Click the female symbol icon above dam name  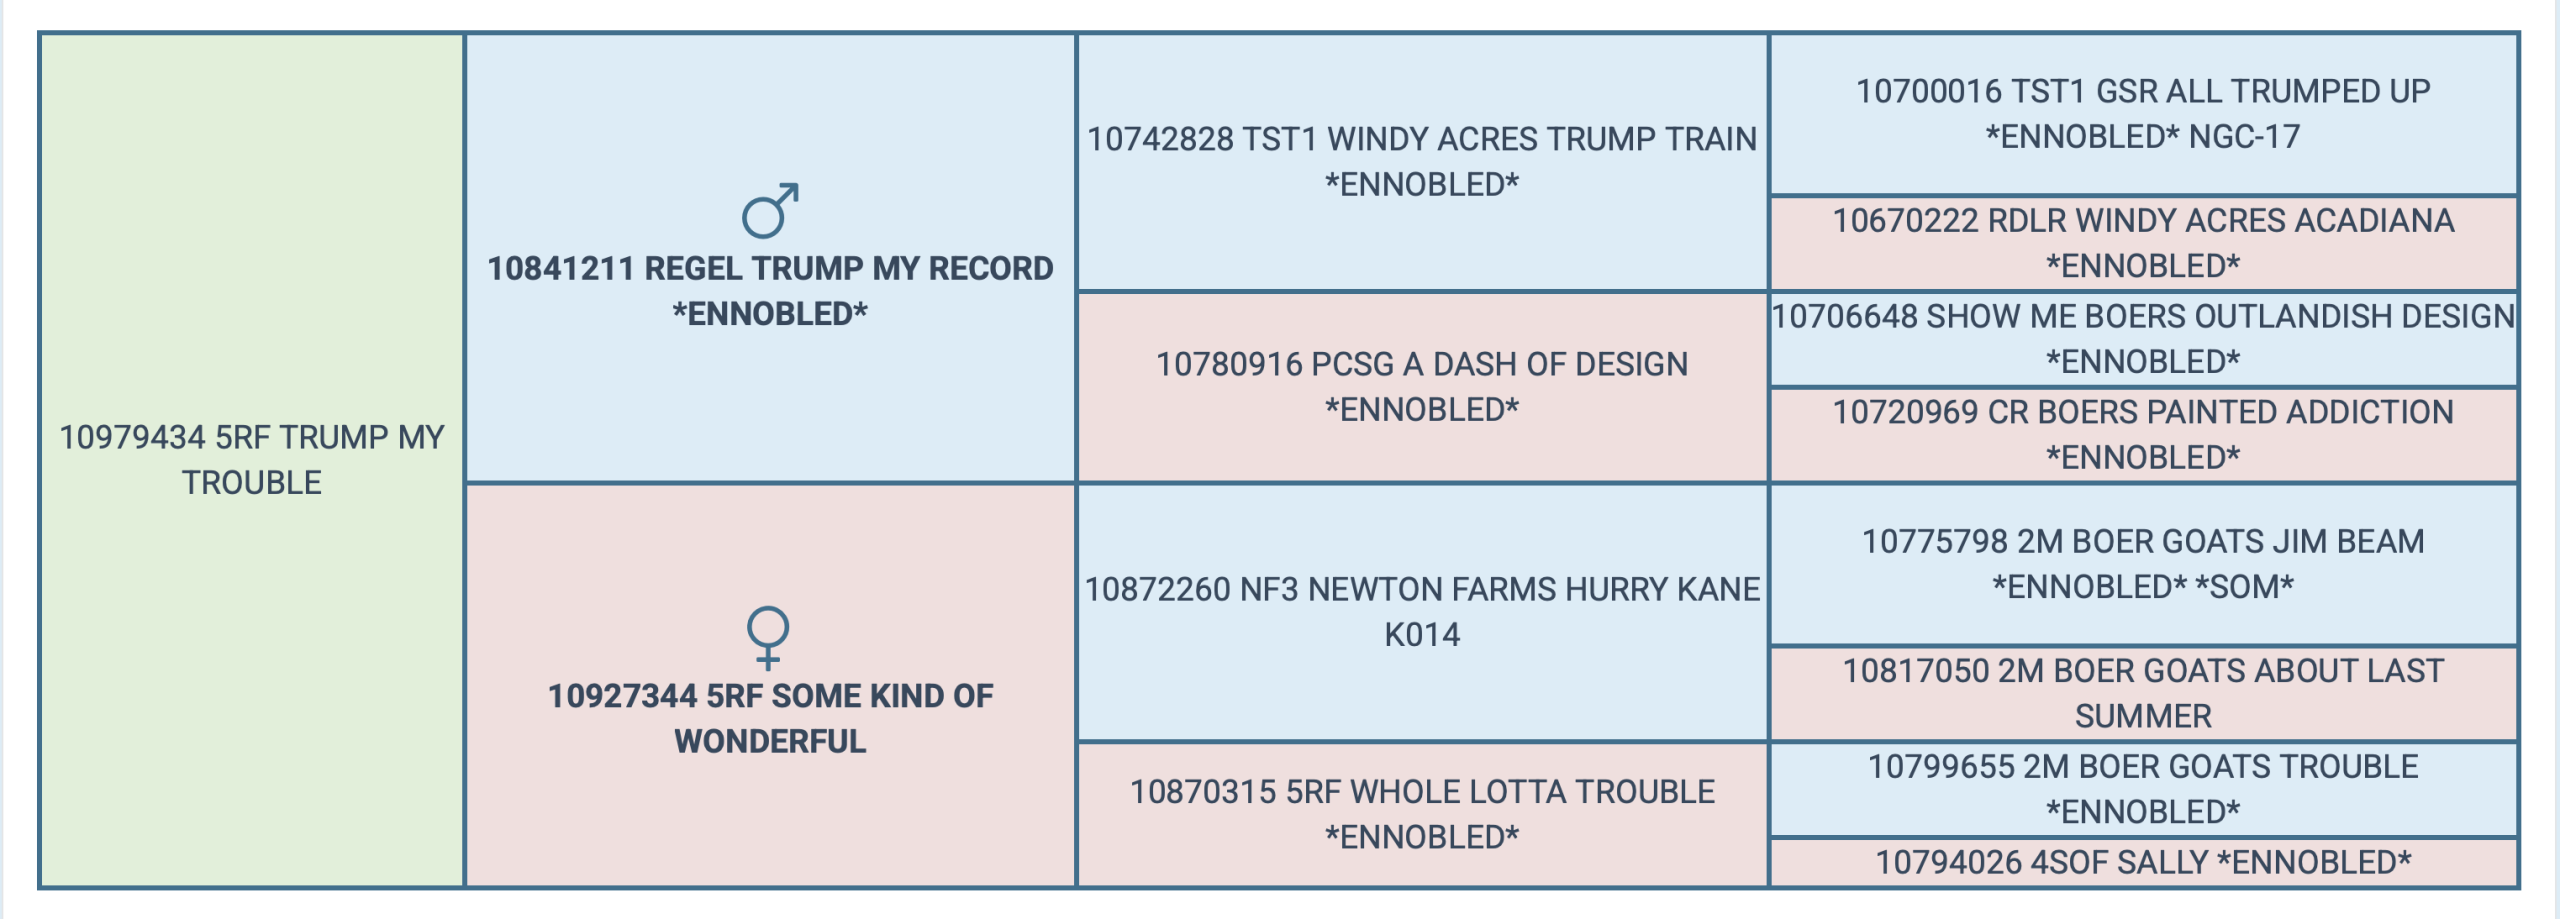tap(768, 637)
